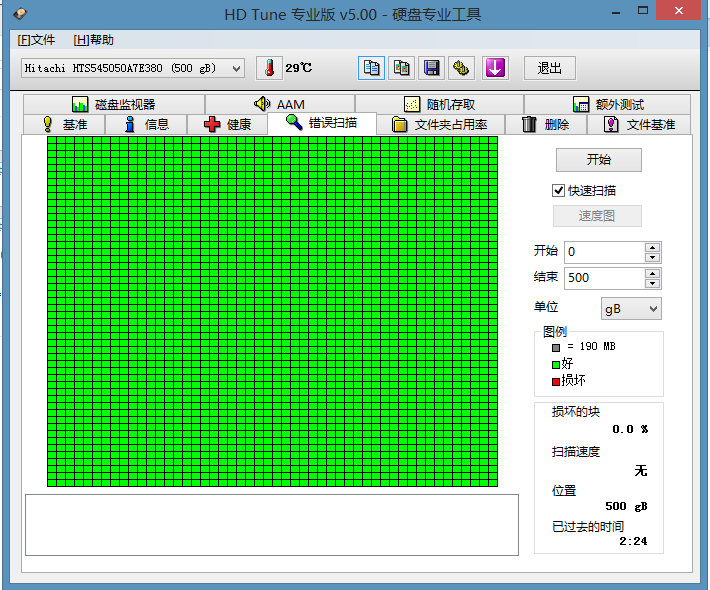Open the 单位 gB unit dropdown
Image resolution: width=710 pixels, height=590 pixels.
[631, 309]
